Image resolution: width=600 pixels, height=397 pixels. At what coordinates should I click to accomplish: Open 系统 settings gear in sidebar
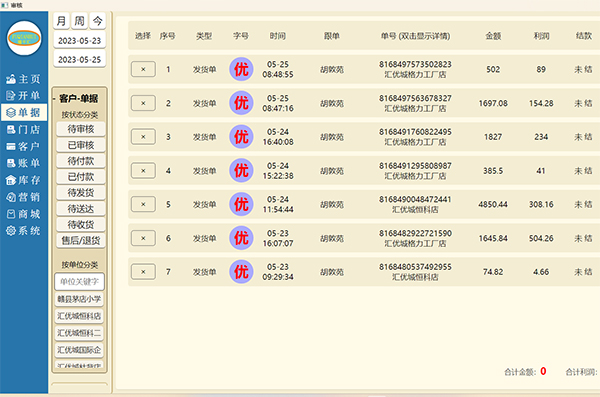pos(23,230)
